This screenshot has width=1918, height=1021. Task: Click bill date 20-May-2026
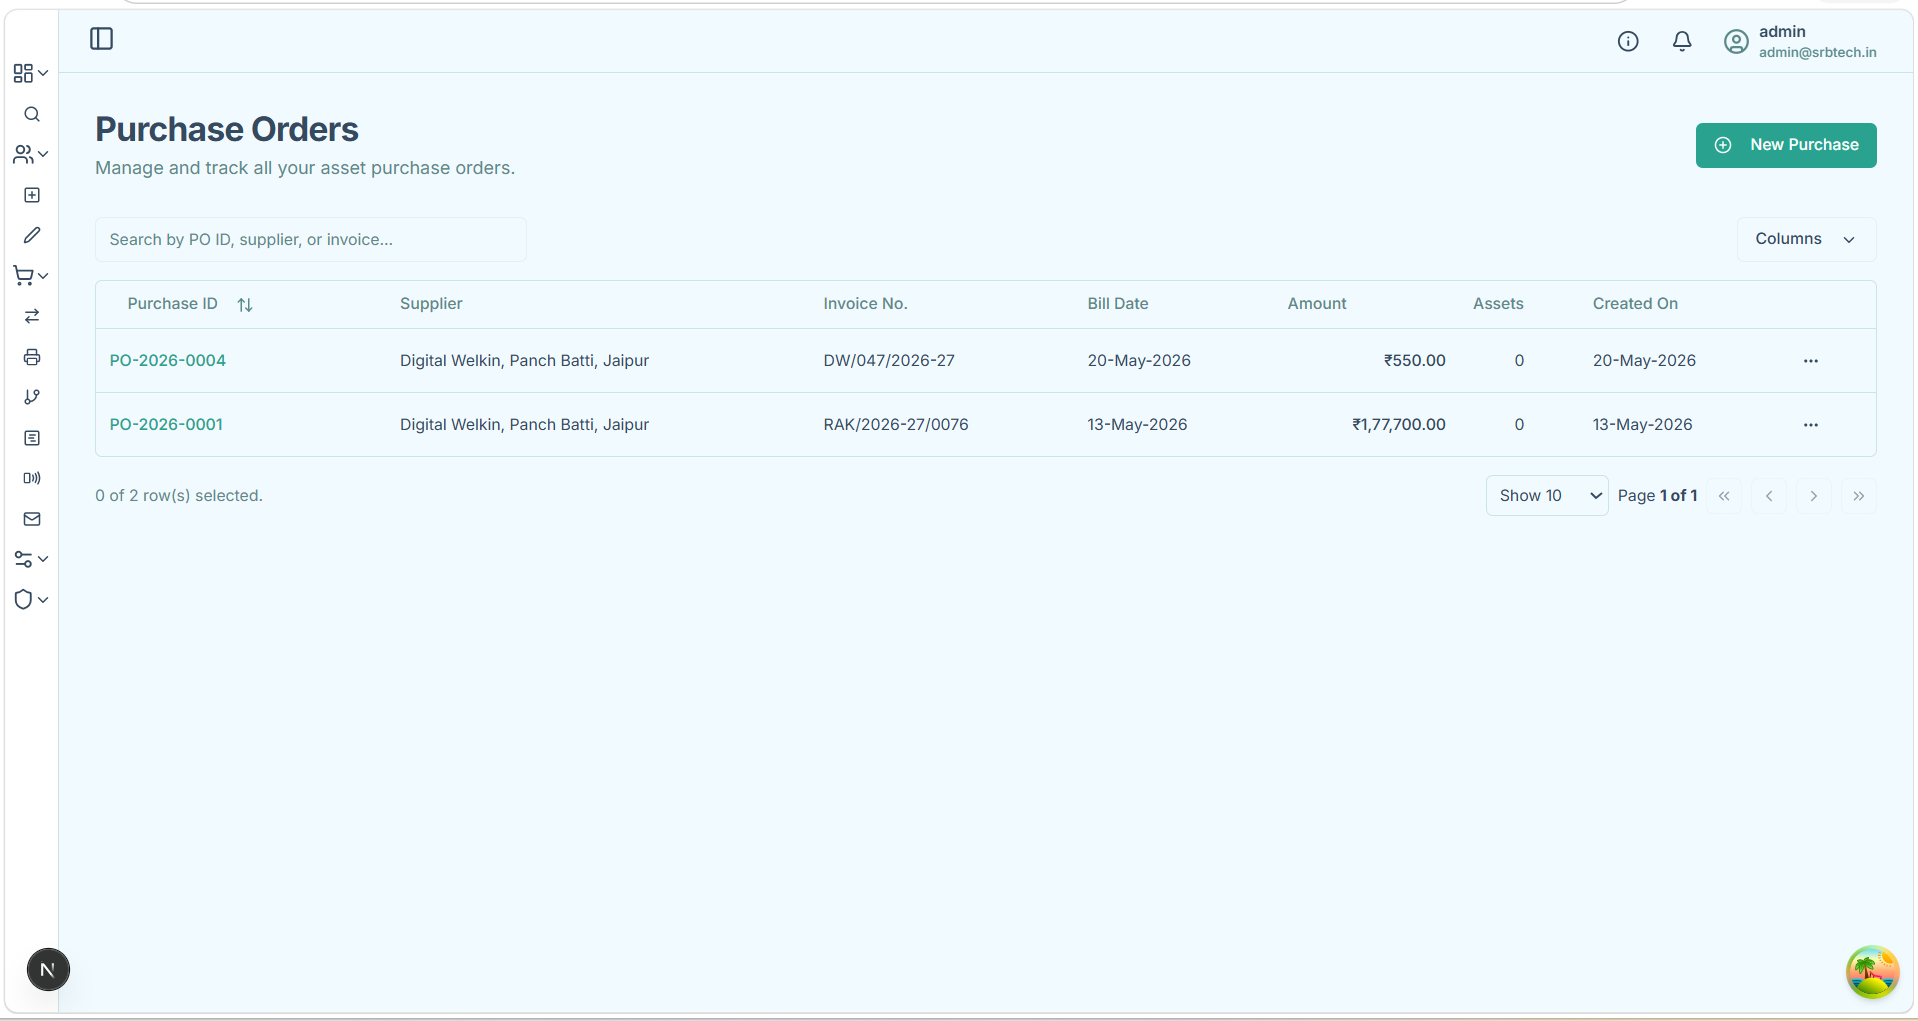coord(1139,361)
